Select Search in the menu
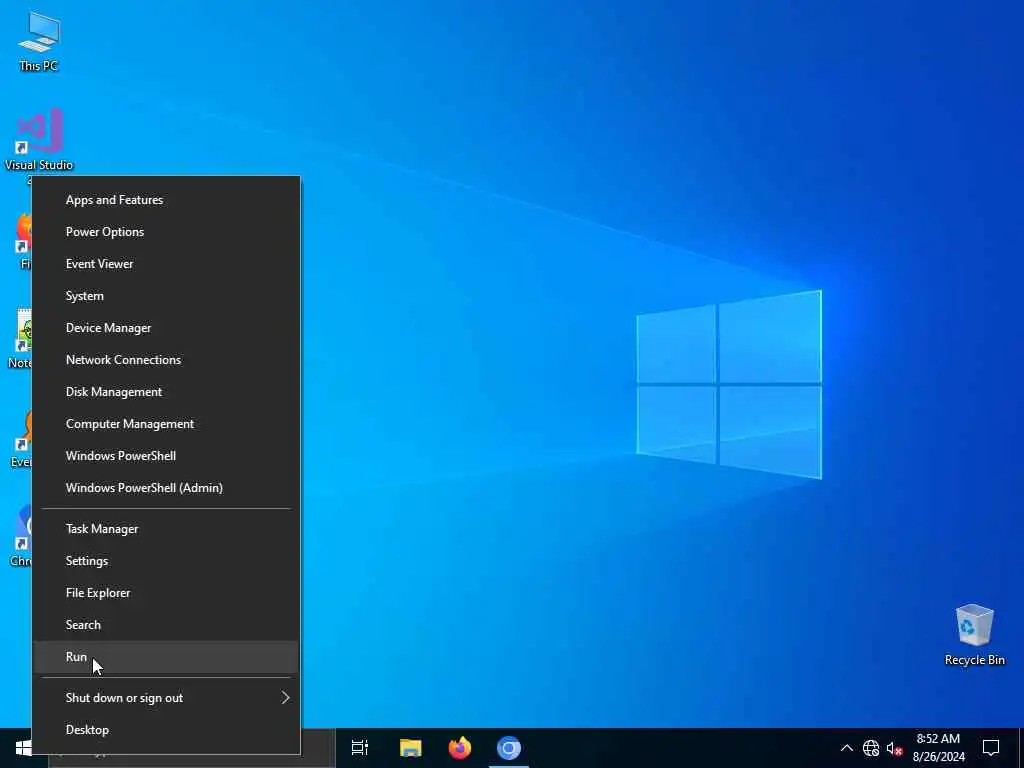 (167, 625)
